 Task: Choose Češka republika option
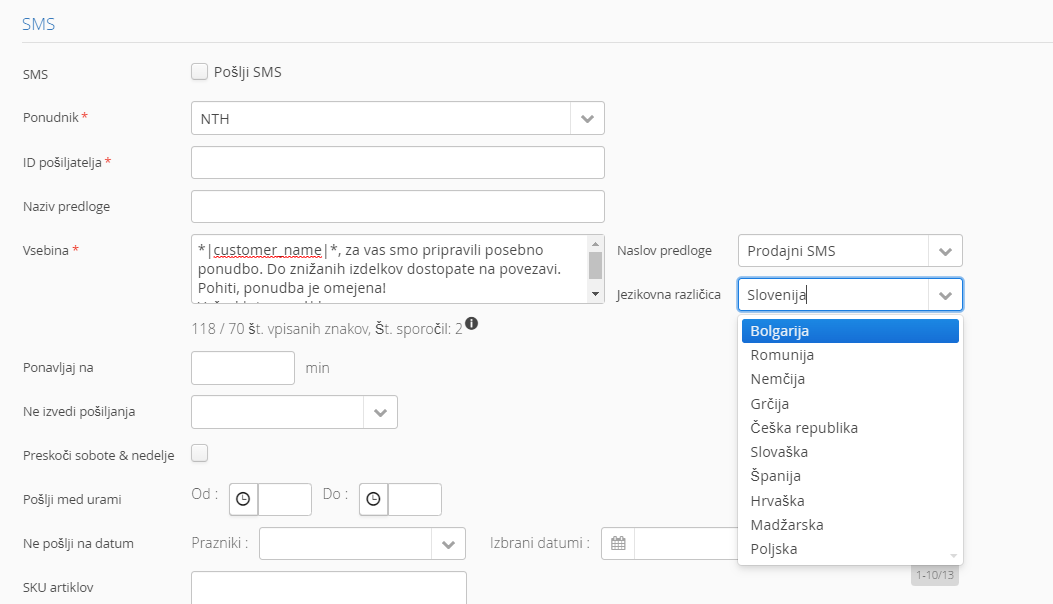pyautogui.click(x=850, y=428)
